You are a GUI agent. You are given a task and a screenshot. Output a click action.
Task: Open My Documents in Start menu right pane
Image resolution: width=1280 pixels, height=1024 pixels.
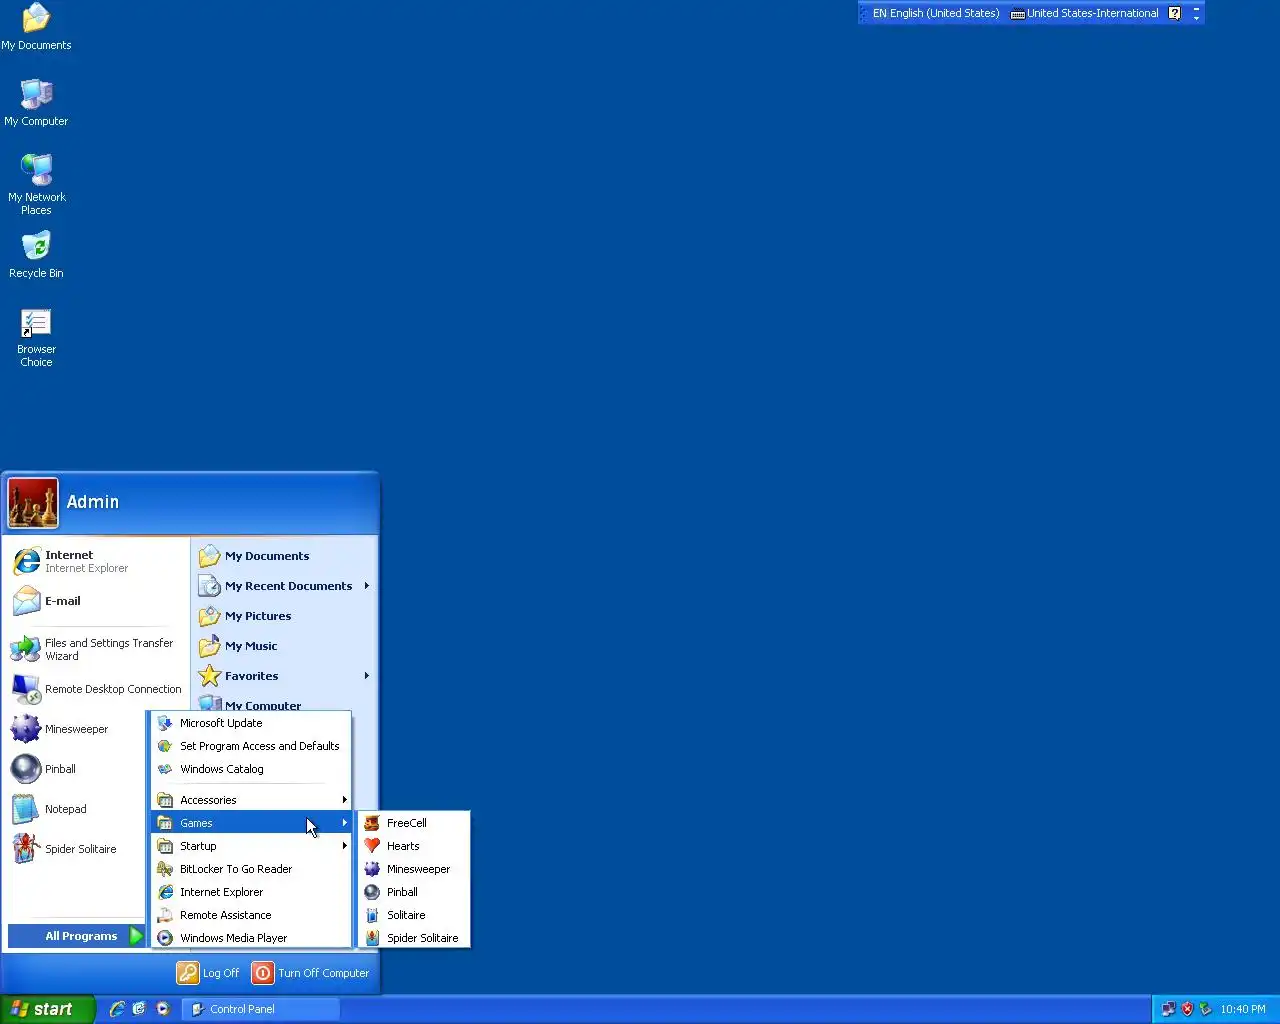284,556
